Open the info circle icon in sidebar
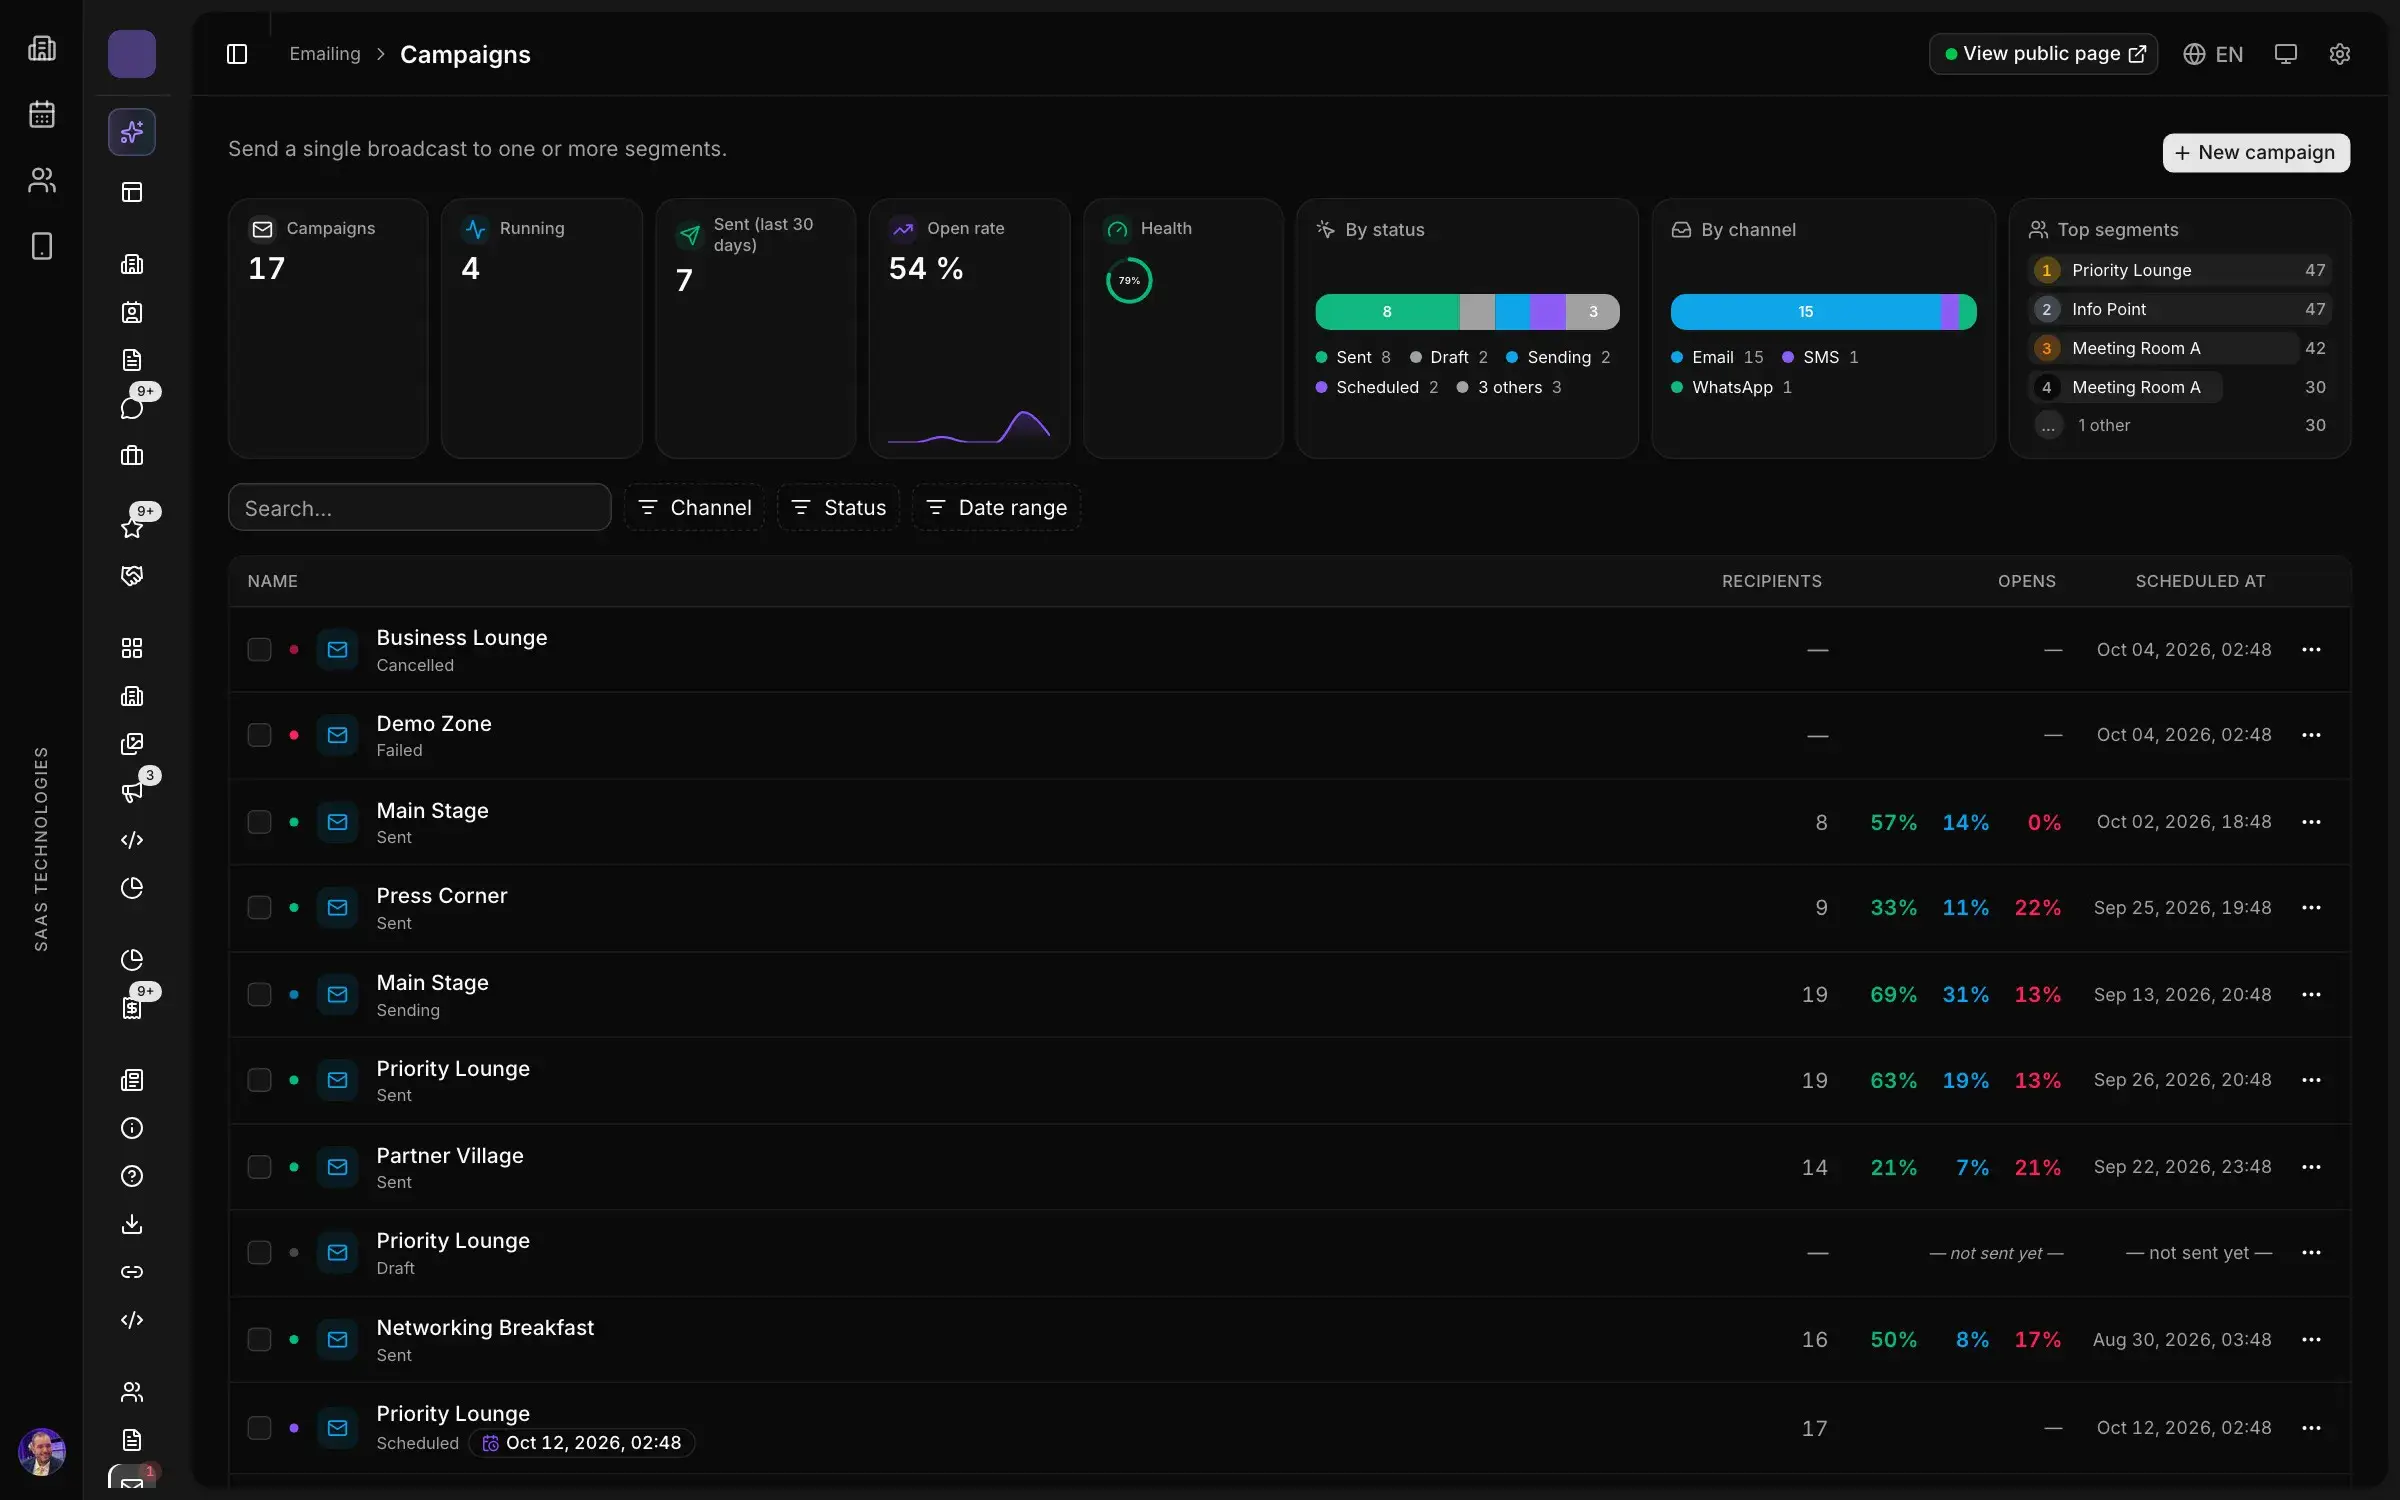The width and height of the screenshot is (2400, 1500). click(x=132, y=1127)
